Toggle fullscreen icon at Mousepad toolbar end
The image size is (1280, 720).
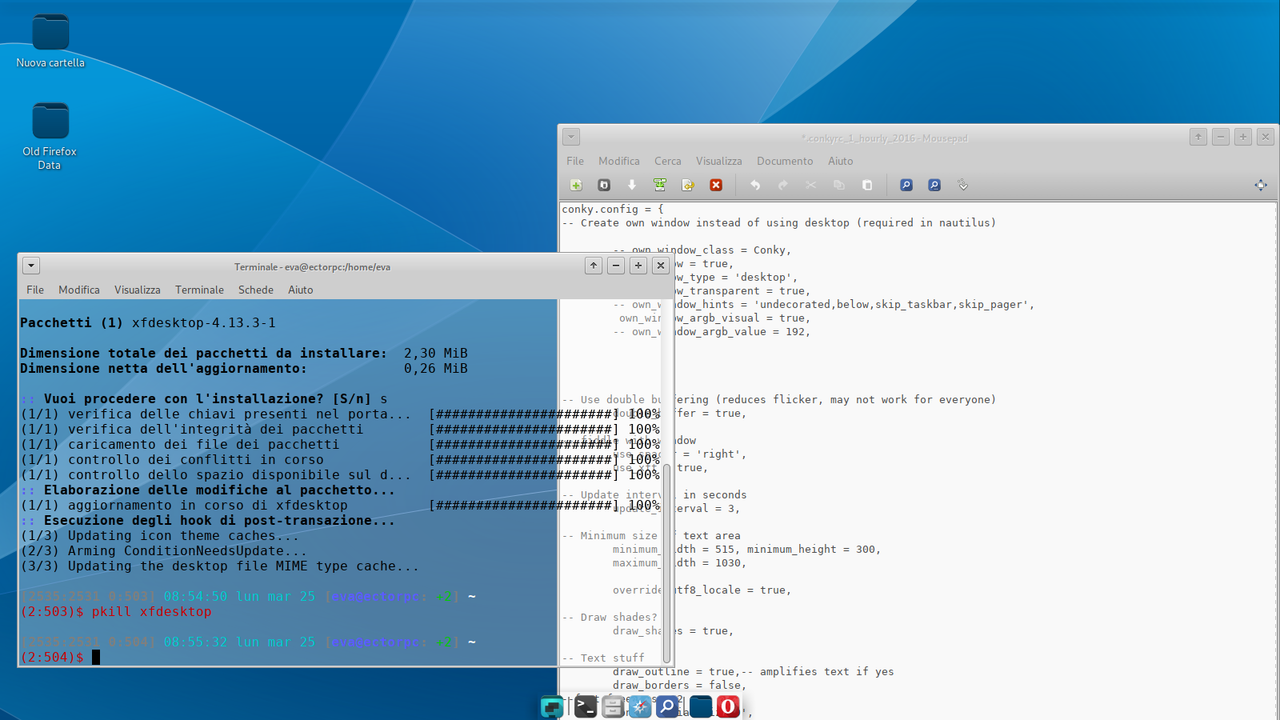1260,185
